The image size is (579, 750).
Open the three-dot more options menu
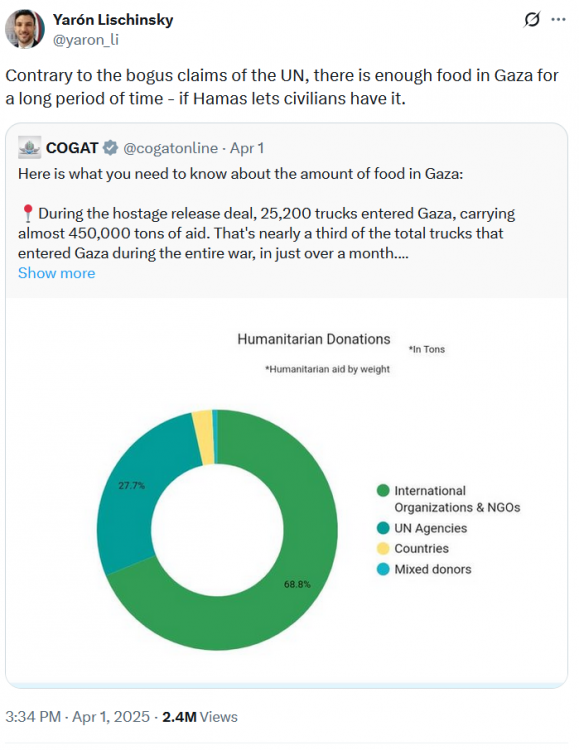558,20
